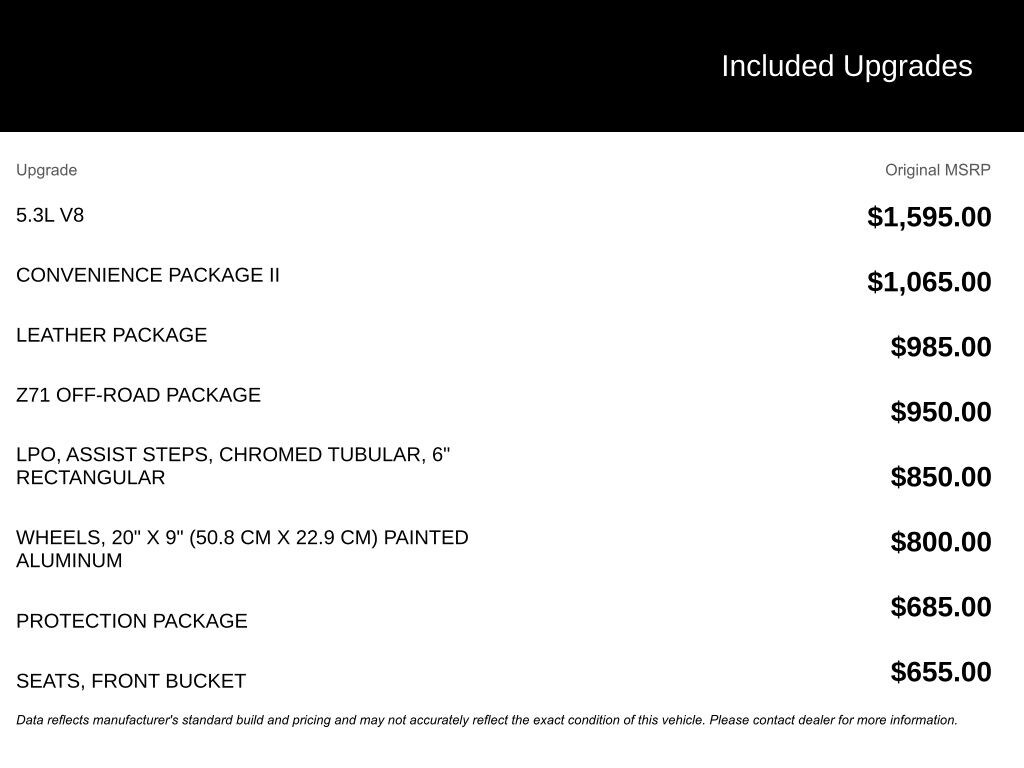Select the 5.3L V8 upgrade row
This screenshot has width=1024, height=768.
click(50, 215)
